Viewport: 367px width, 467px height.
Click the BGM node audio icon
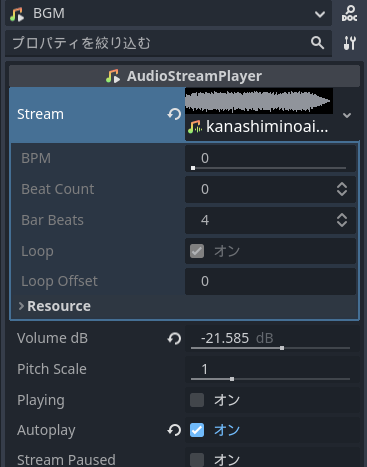pos(17,14)
